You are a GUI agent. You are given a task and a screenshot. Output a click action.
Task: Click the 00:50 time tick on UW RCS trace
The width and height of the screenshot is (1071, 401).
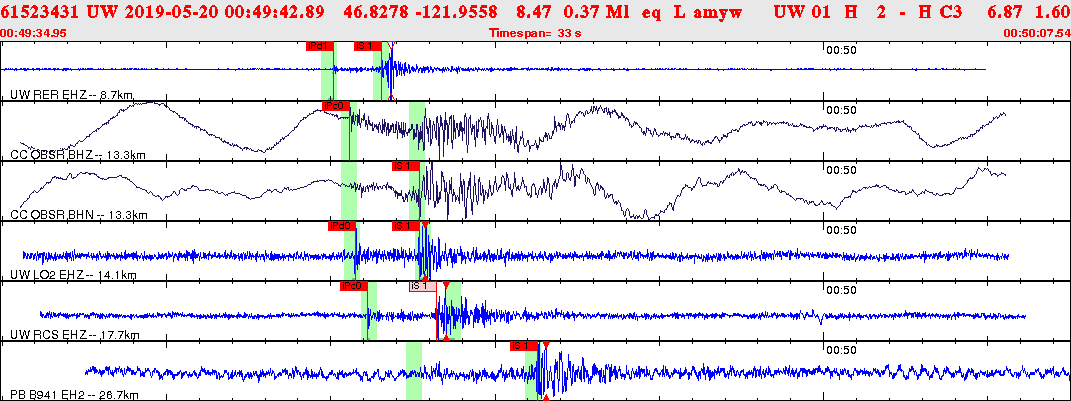tap(842, 290)
